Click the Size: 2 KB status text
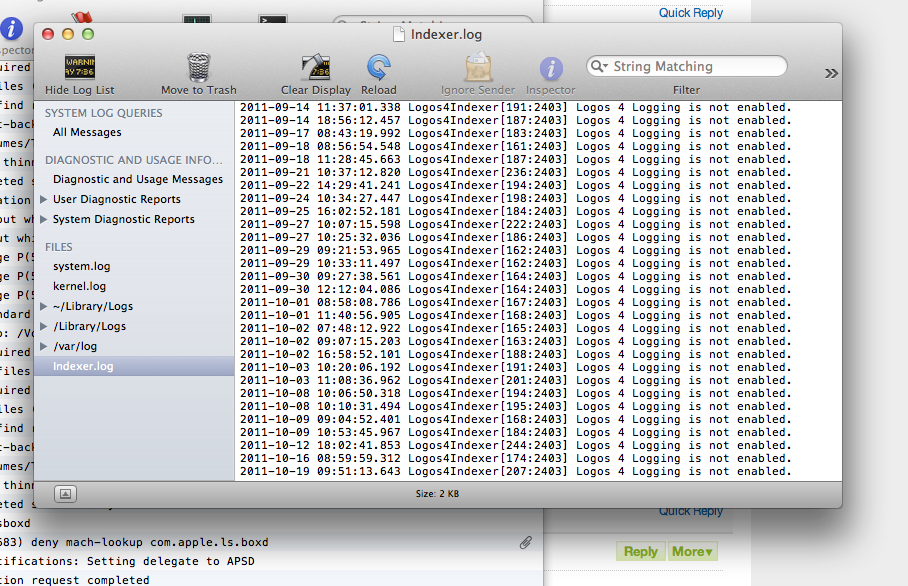The height and width of the screenshot is (586, 908). 437,494
